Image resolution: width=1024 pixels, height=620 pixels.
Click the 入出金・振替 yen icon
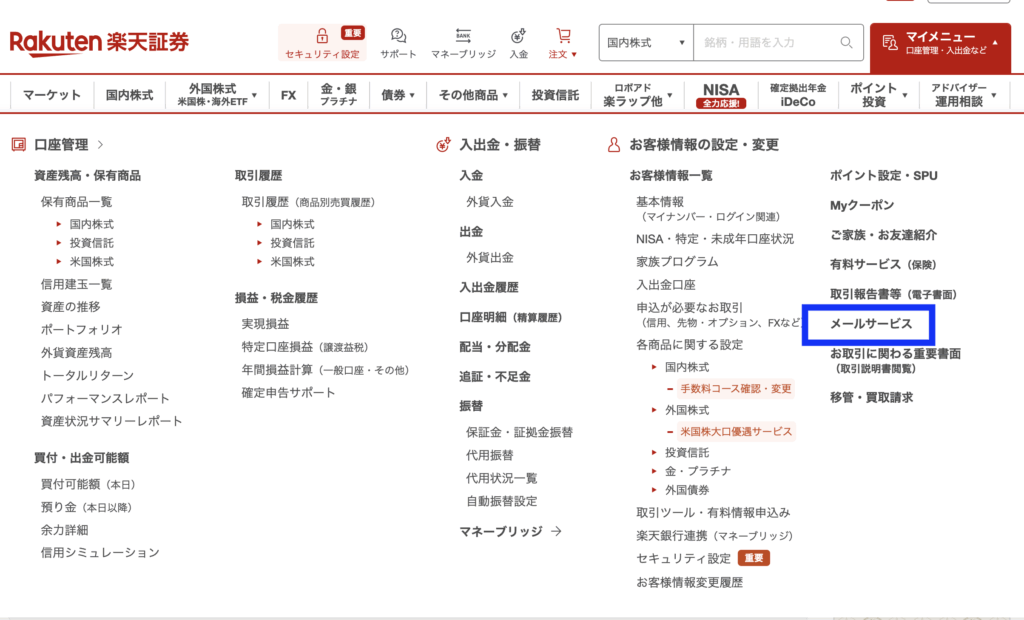point(443,144)
